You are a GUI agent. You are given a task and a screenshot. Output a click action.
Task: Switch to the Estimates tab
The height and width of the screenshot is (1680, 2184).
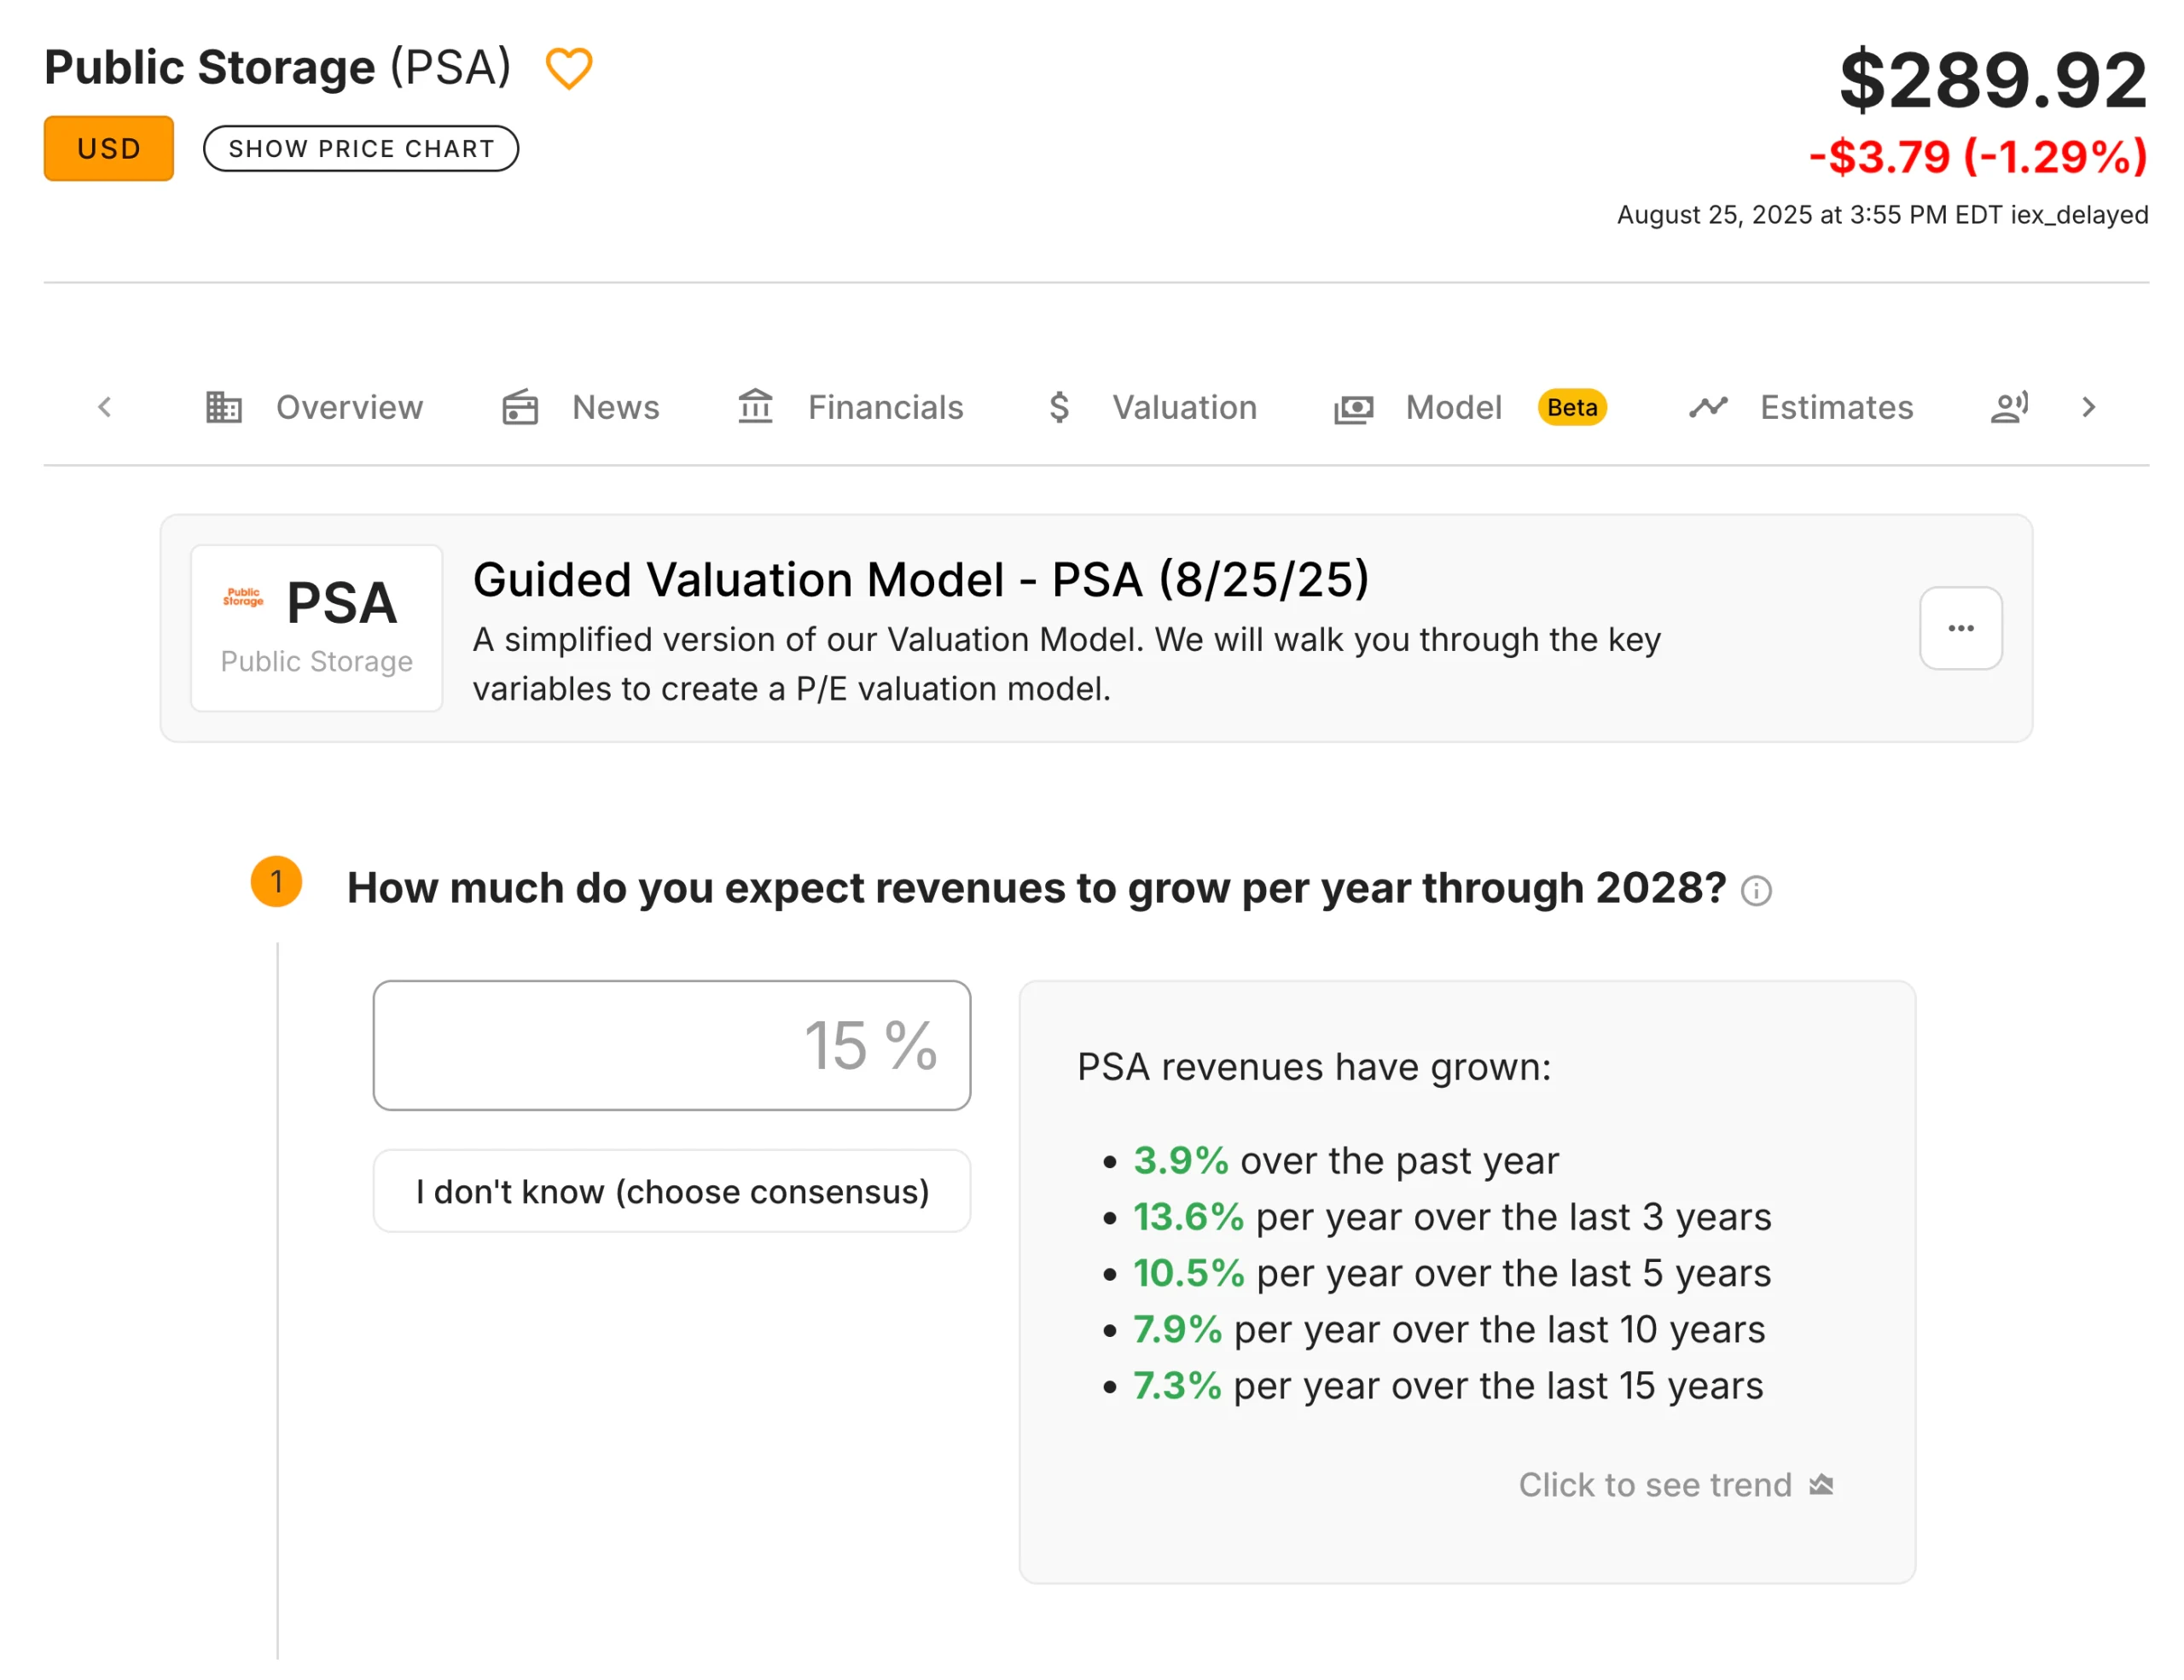click(1835, 407)
